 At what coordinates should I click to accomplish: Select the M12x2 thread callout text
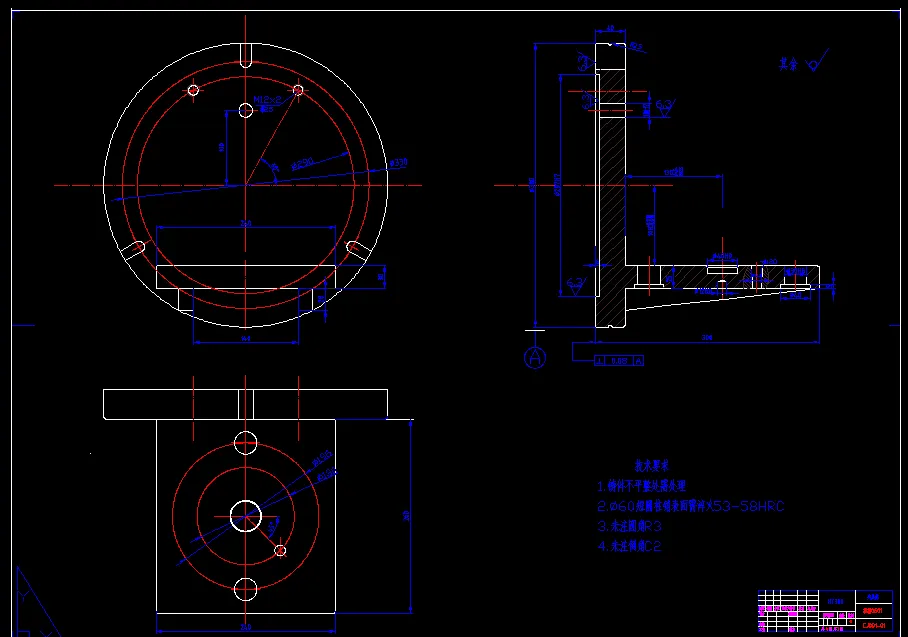coord(267,100)
